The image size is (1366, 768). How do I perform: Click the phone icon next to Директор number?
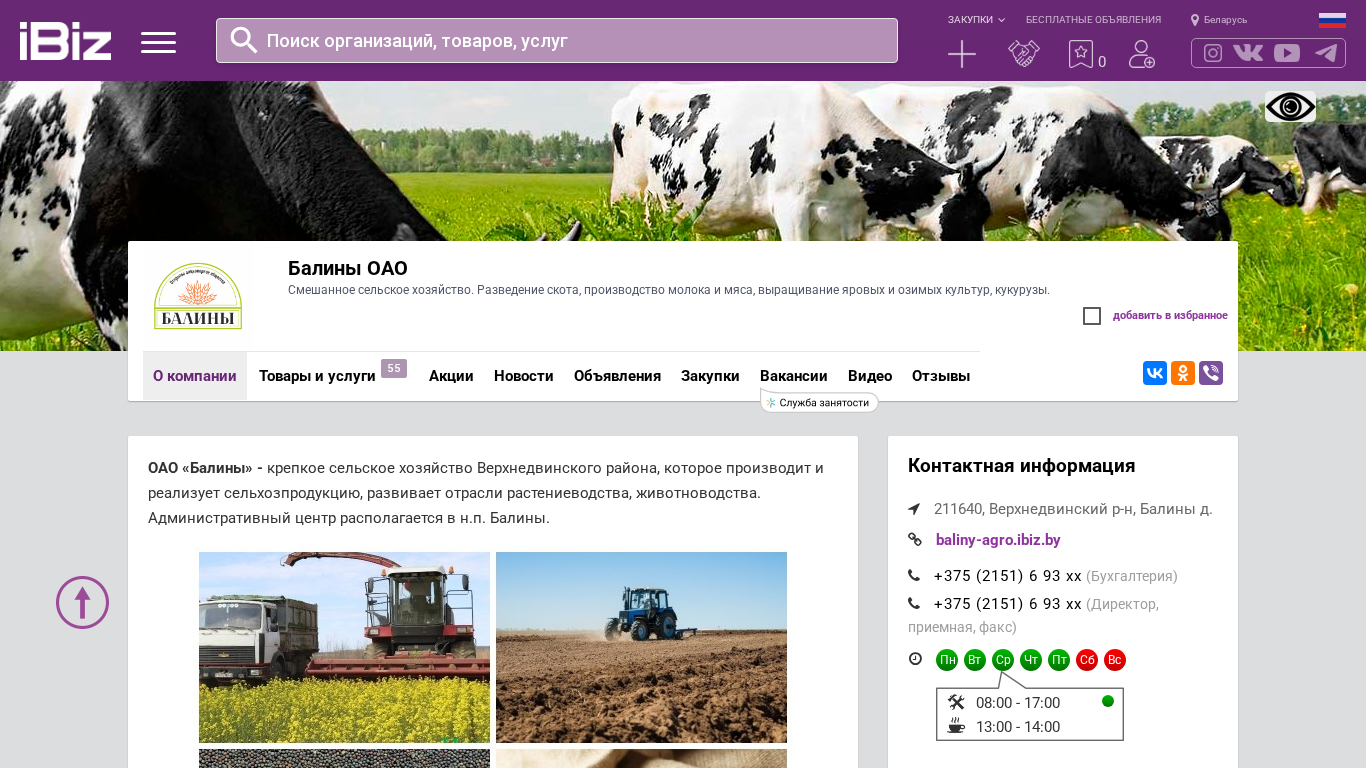(x=914, y=604)
